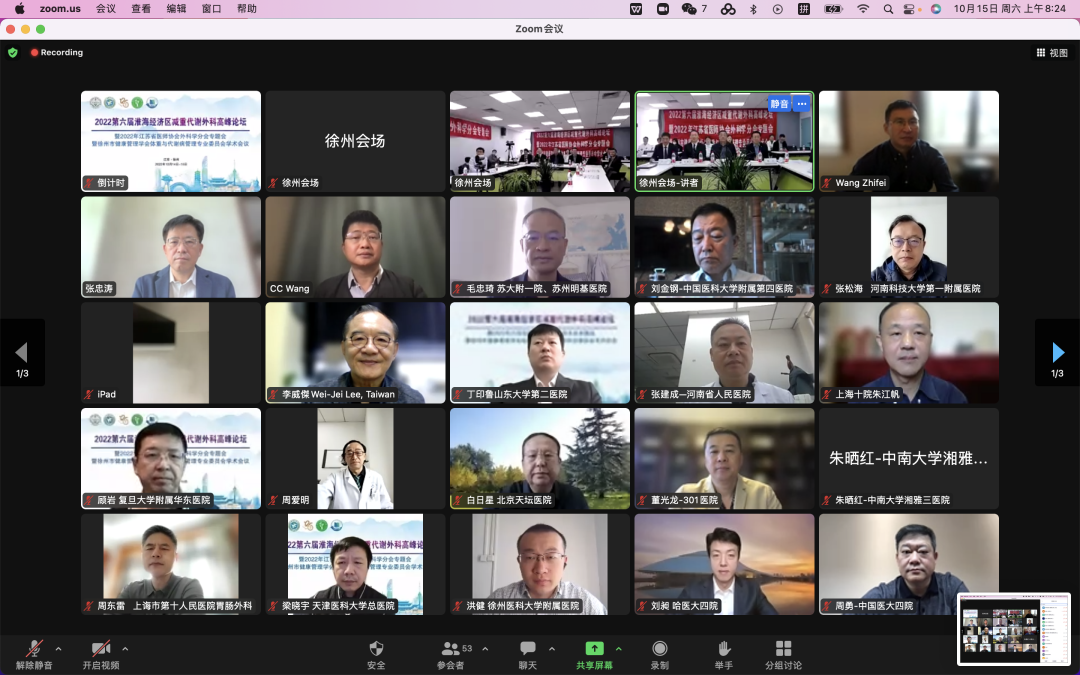Click the Security shield icon

[x=376, y=649]
